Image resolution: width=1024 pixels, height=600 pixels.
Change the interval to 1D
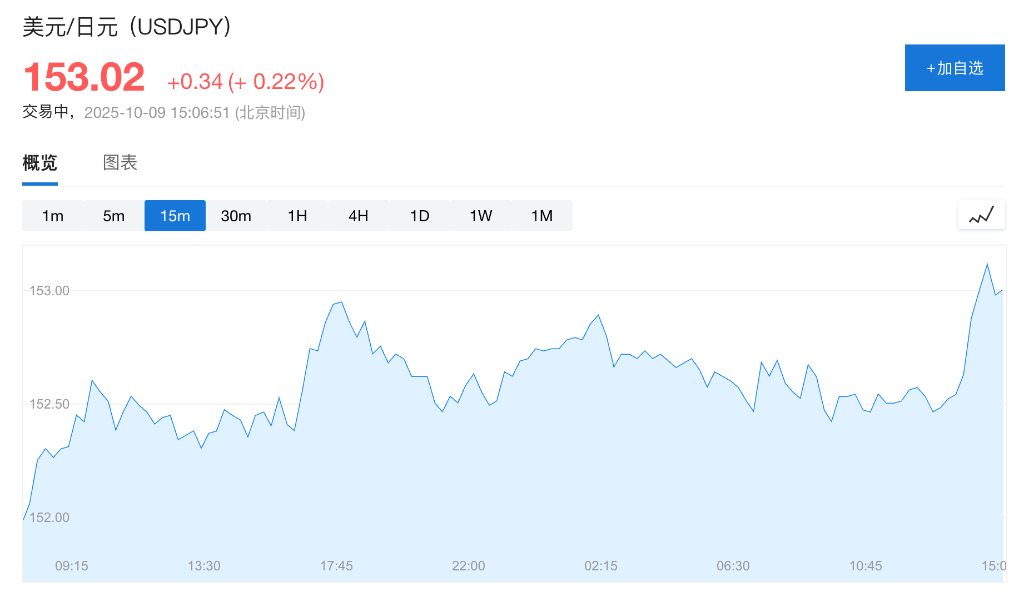(419, 216)
